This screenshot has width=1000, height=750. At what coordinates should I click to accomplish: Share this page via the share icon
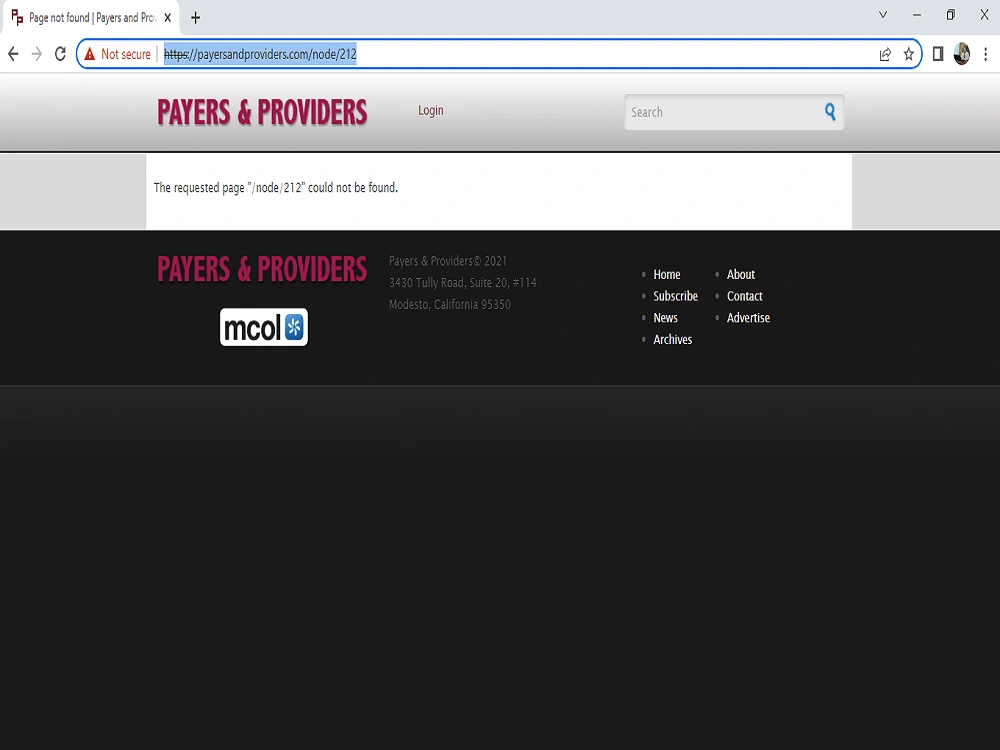[x=885, y=54]
